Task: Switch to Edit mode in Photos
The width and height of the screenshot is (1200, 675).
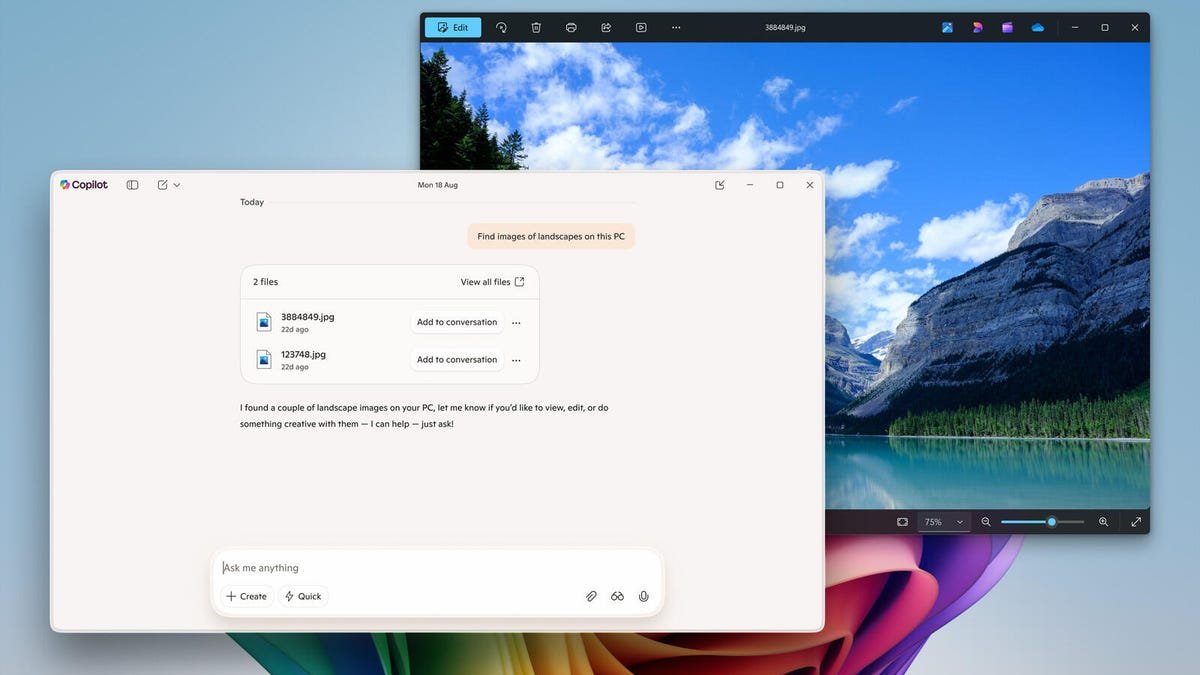Action: coord(452,27)
